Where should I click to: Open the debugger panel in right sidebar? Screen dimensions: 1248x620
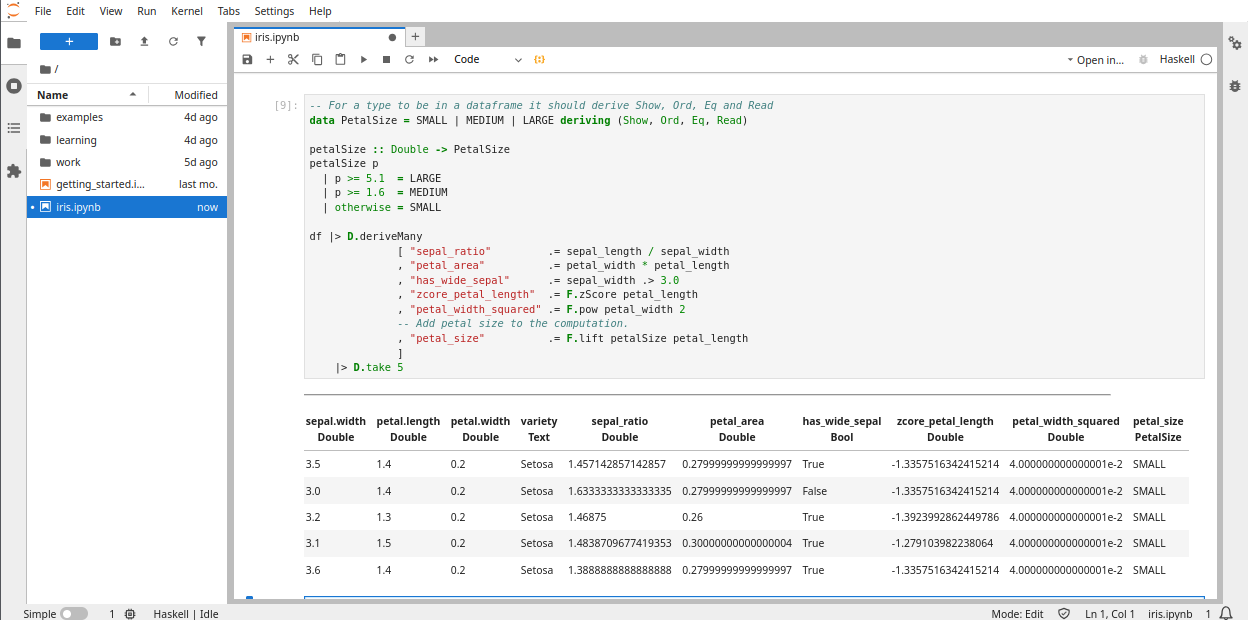coord(1235,85)
